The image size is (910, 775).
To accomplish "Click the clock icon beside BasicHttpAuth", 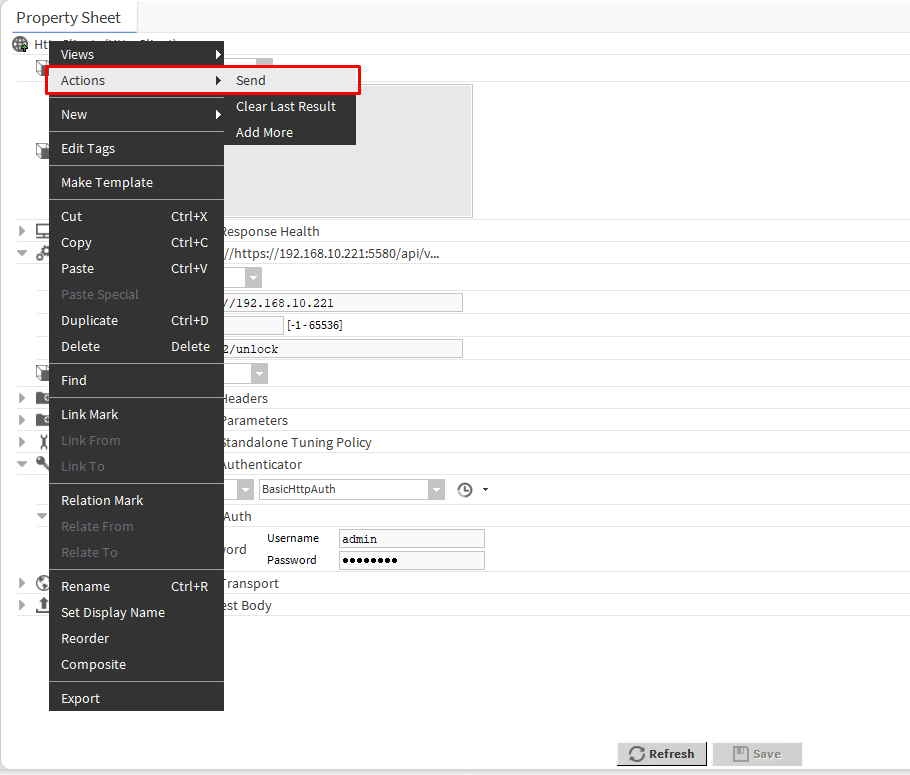I will click(465, 490).
